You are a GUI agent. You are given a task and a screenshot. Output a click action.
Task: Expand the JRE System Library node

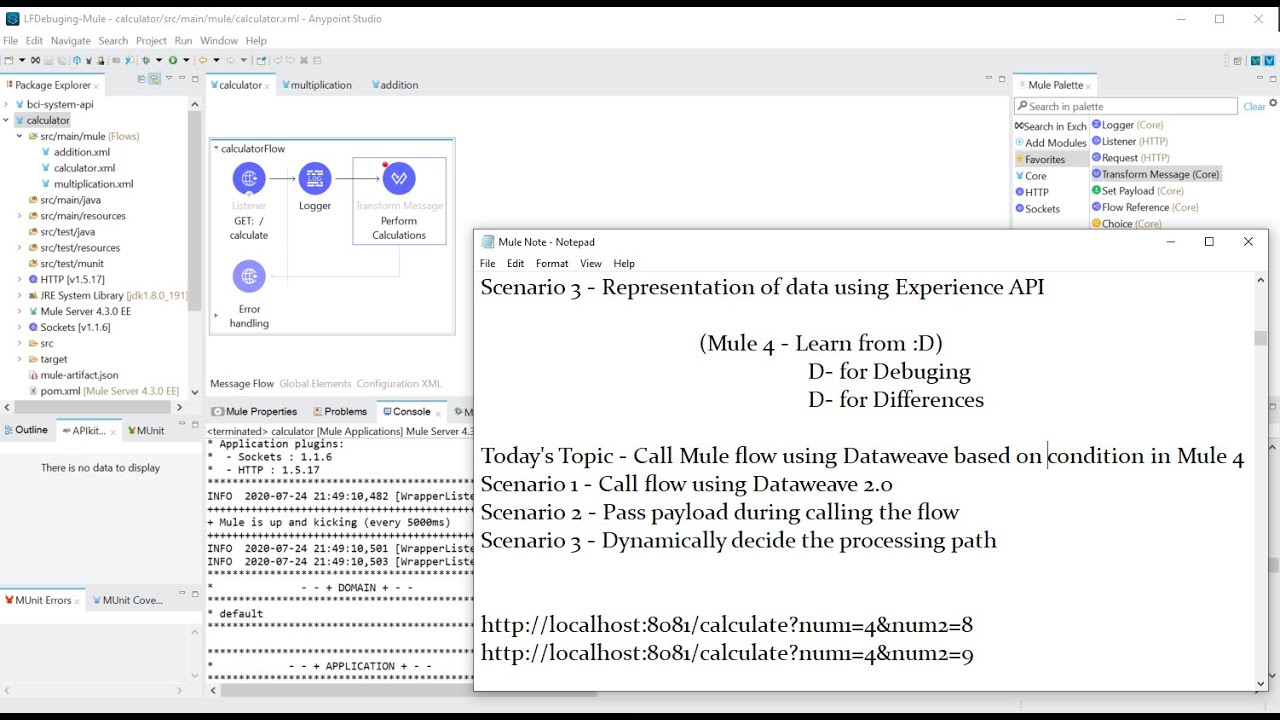[19, 295]
